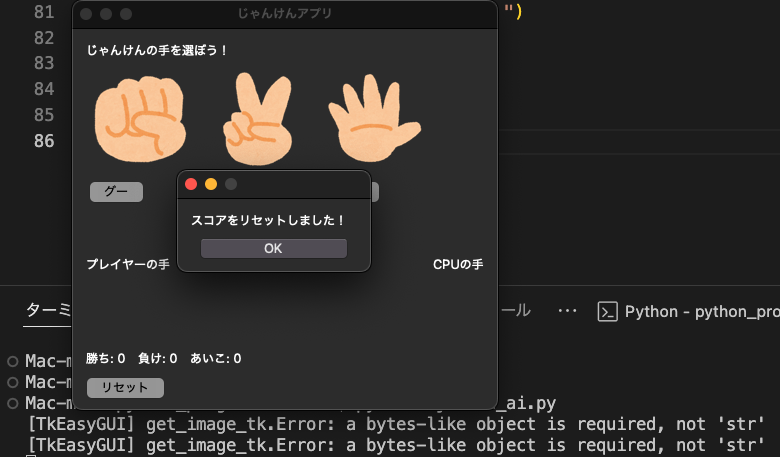Image resolution: width=780 pixels, height=457 pixels.
Task: Click the 勝ち: 0 score text
Action: point(105,358)
